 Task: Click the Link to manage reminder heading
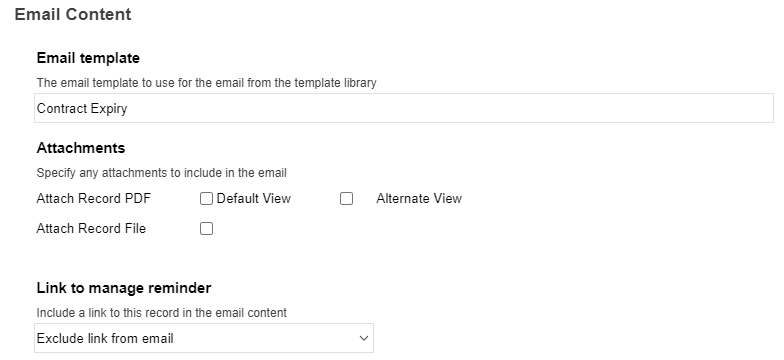124,288
